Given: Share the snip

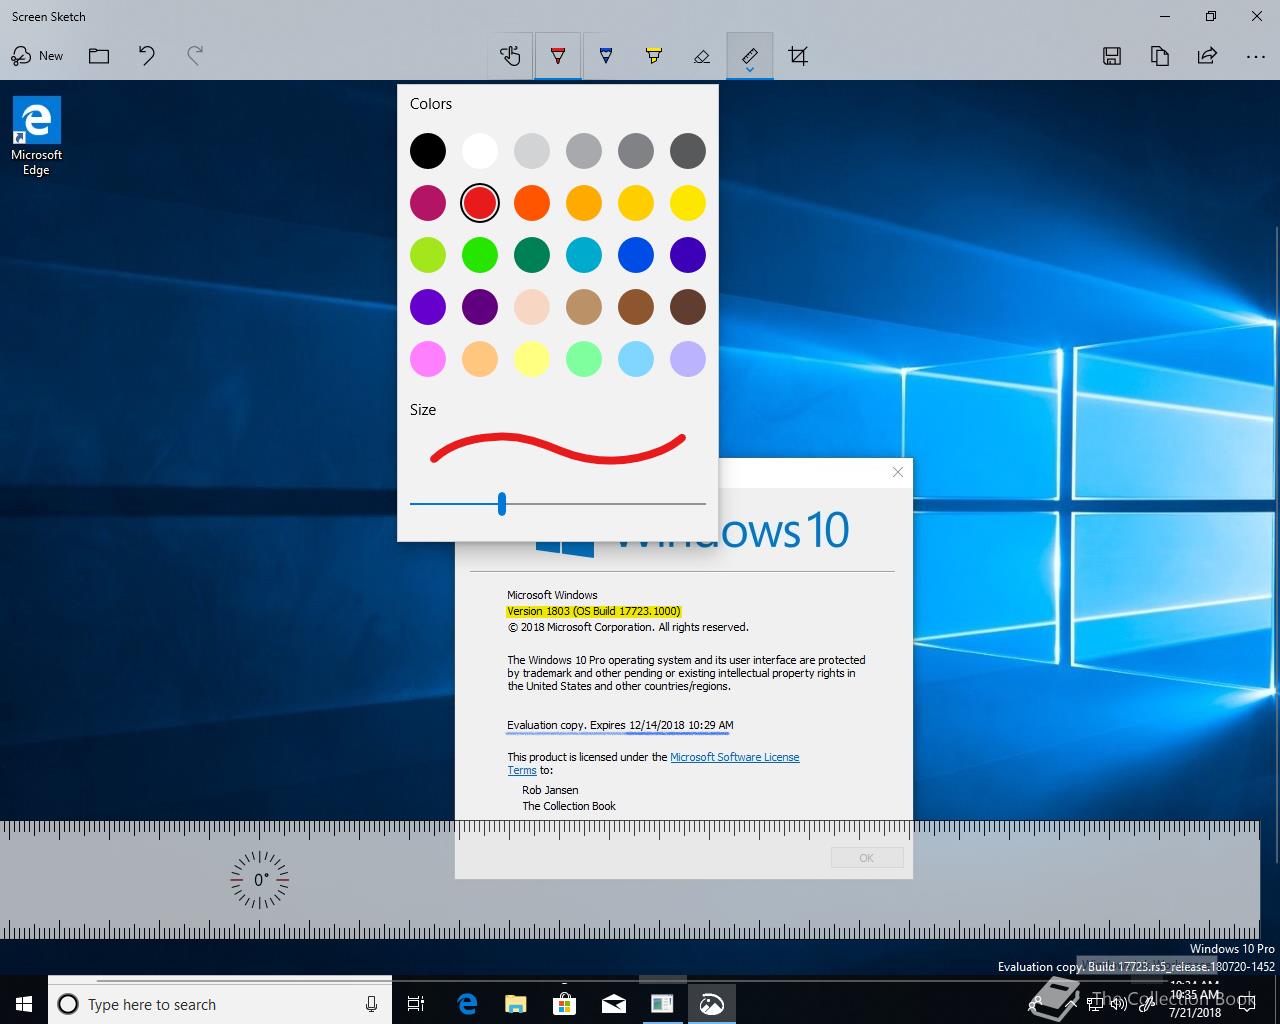Looking at the screenshot, I should click(x=1208, y=56).
